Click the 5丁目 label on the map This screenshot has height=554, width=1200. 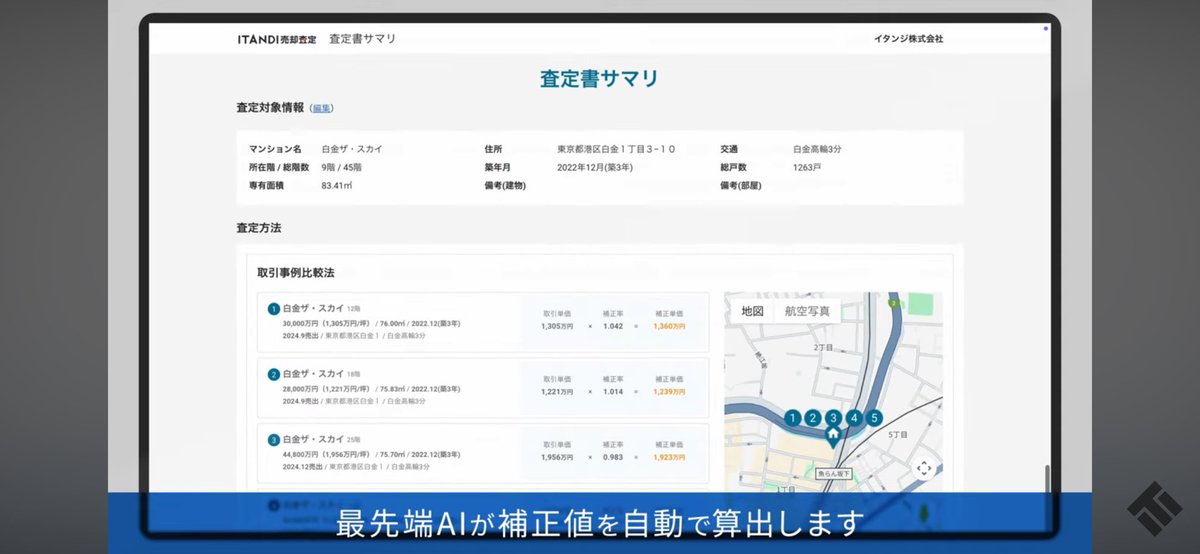[898, 434]
